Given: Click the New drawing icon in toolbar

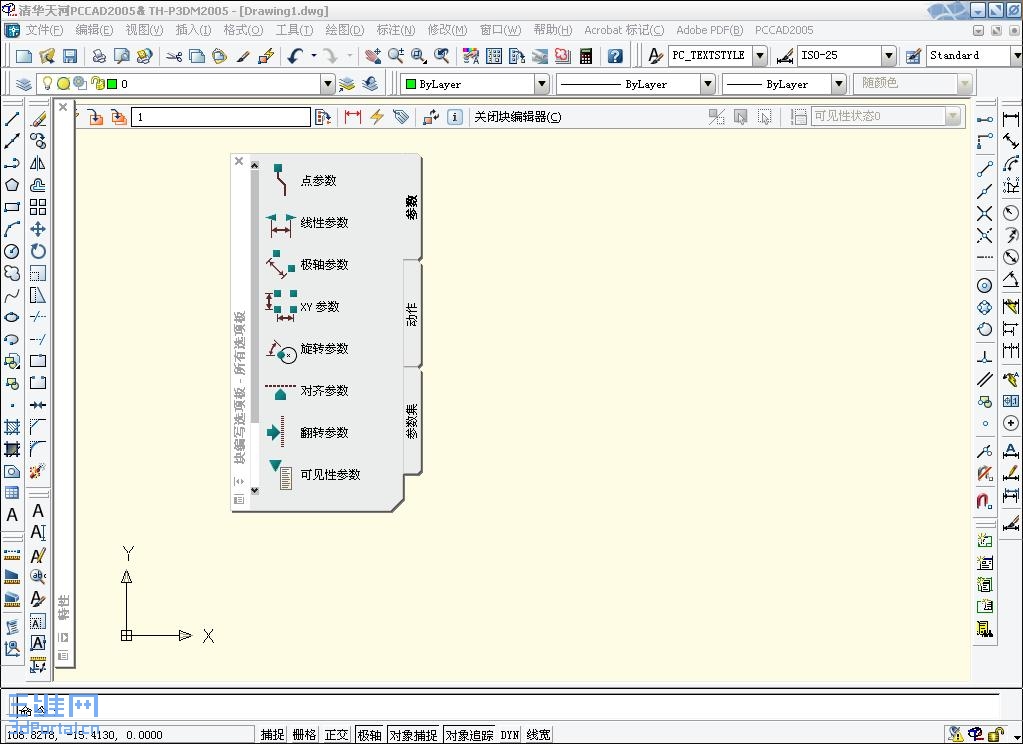Looking at the screenshot, I should [23, 57].
